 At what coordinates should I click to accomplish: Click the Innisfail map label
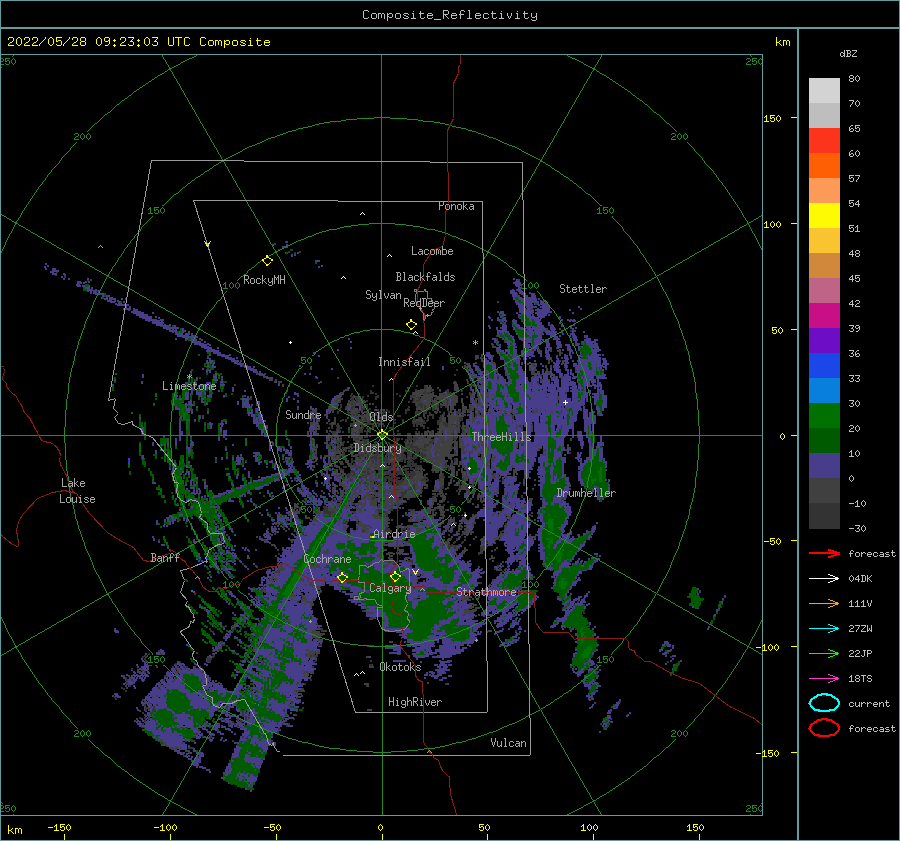click(404, 362)
